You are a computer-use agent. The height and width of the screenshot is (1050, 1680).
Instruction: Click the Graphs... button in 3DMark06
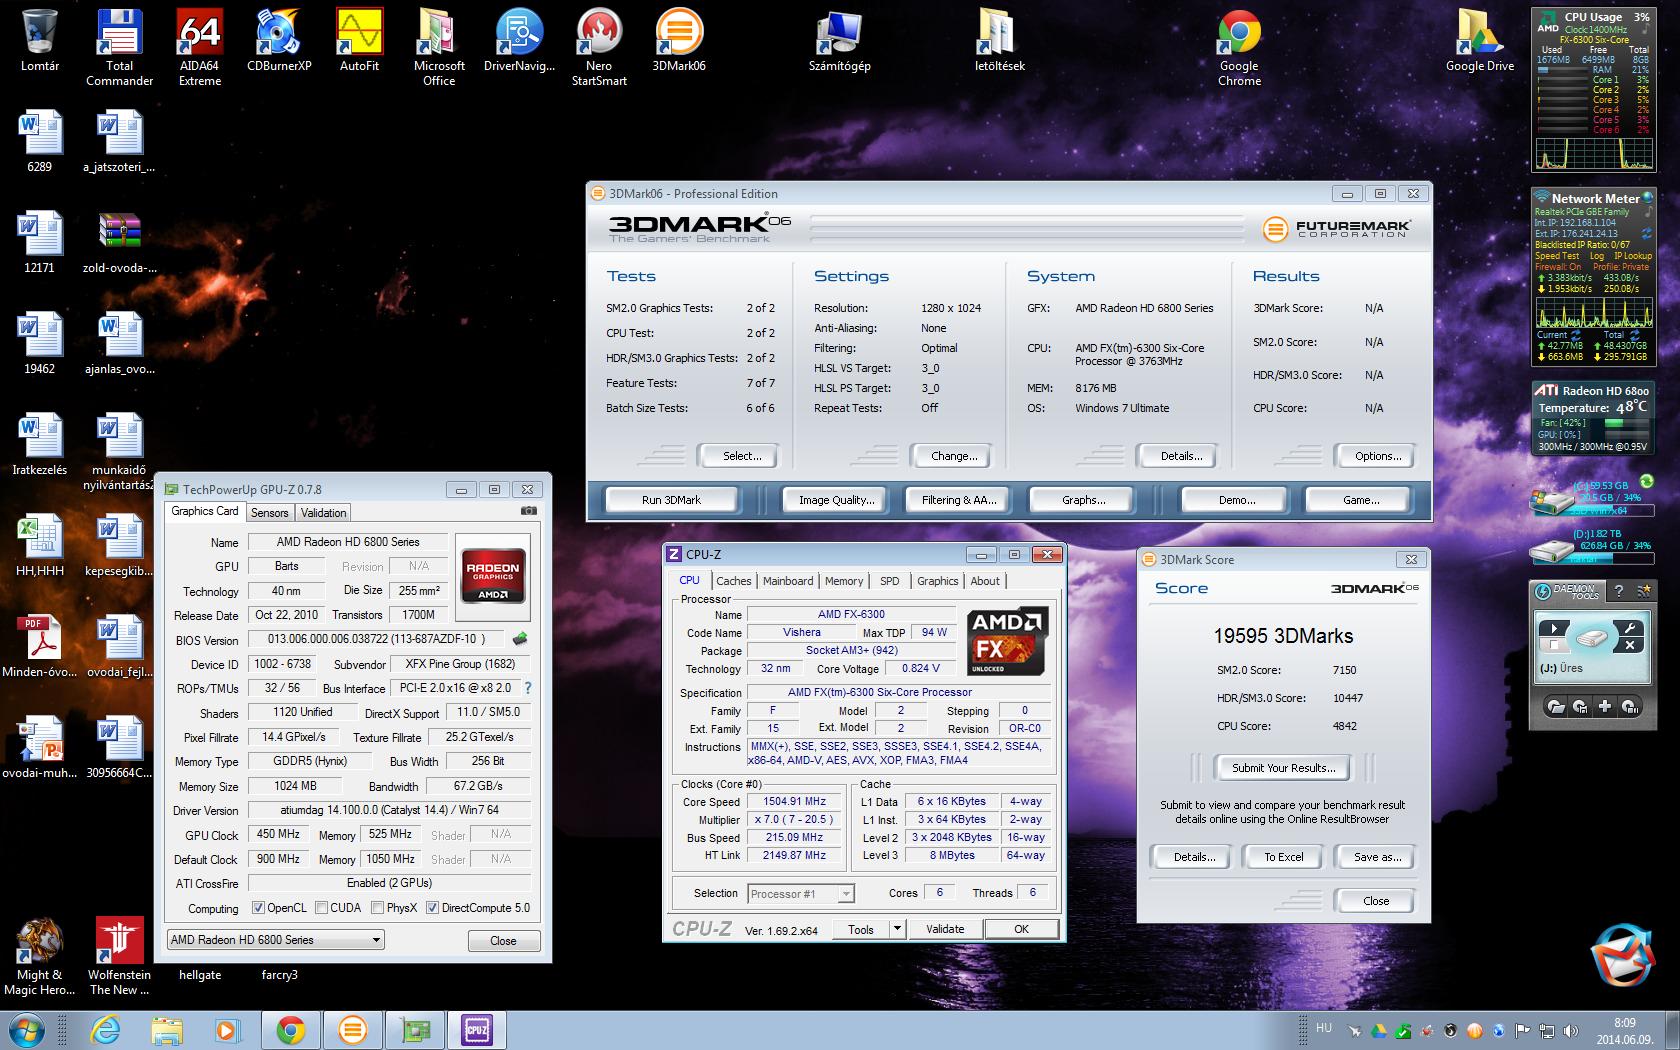(1083, 500)
